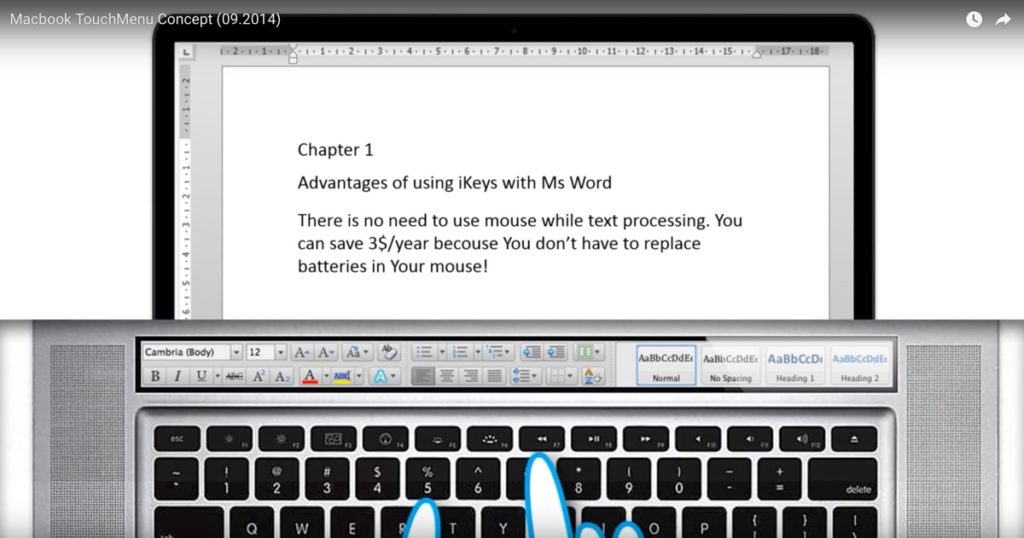This screenshot has height=538, width=1024.
Task: Open the font size dropdown arrow
Action: [280, 353]
